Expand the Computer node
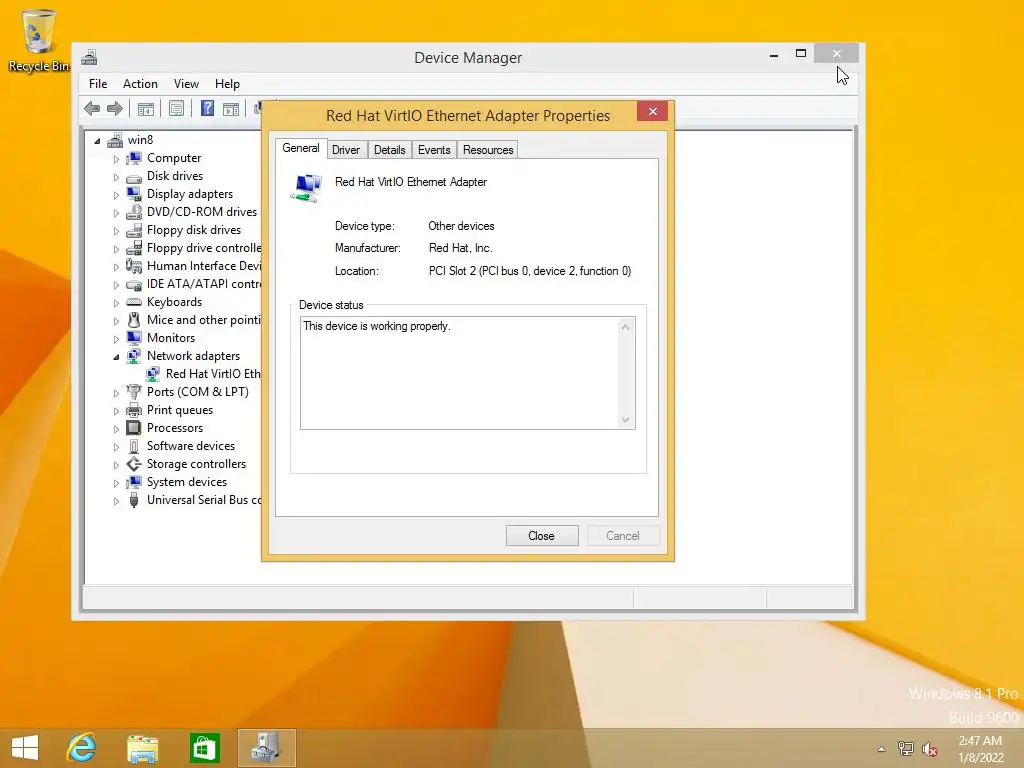The width and height of the screenshot is (1024, 768). click(116, 159)
